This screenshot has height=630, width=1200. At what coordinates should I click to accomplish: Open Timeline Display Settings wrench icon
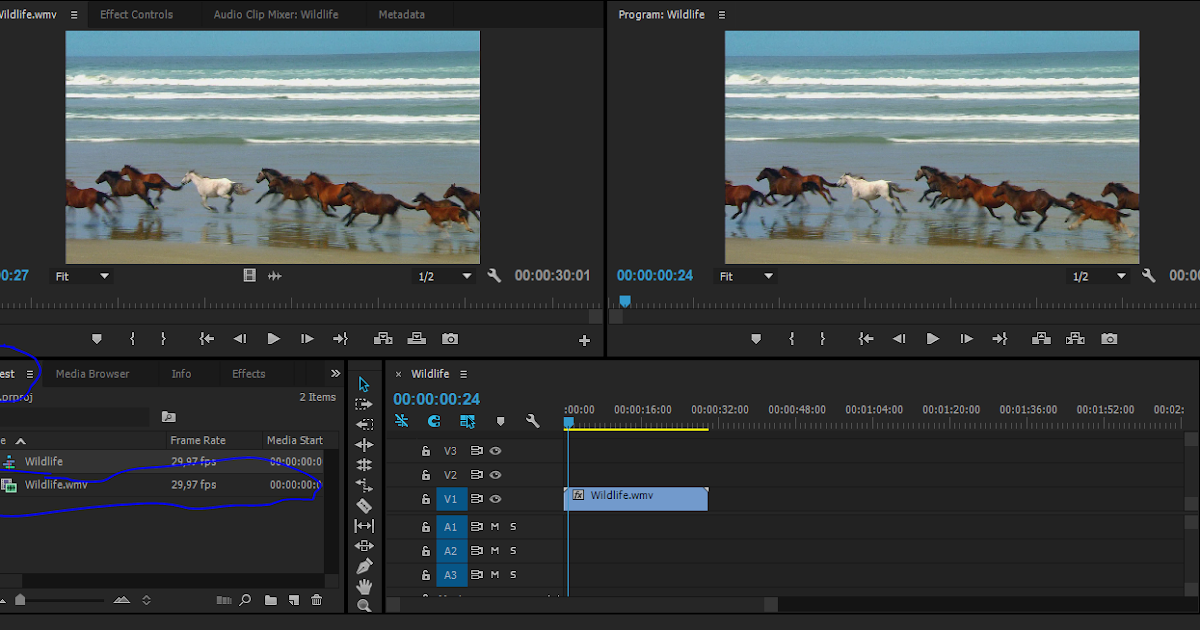533,422
